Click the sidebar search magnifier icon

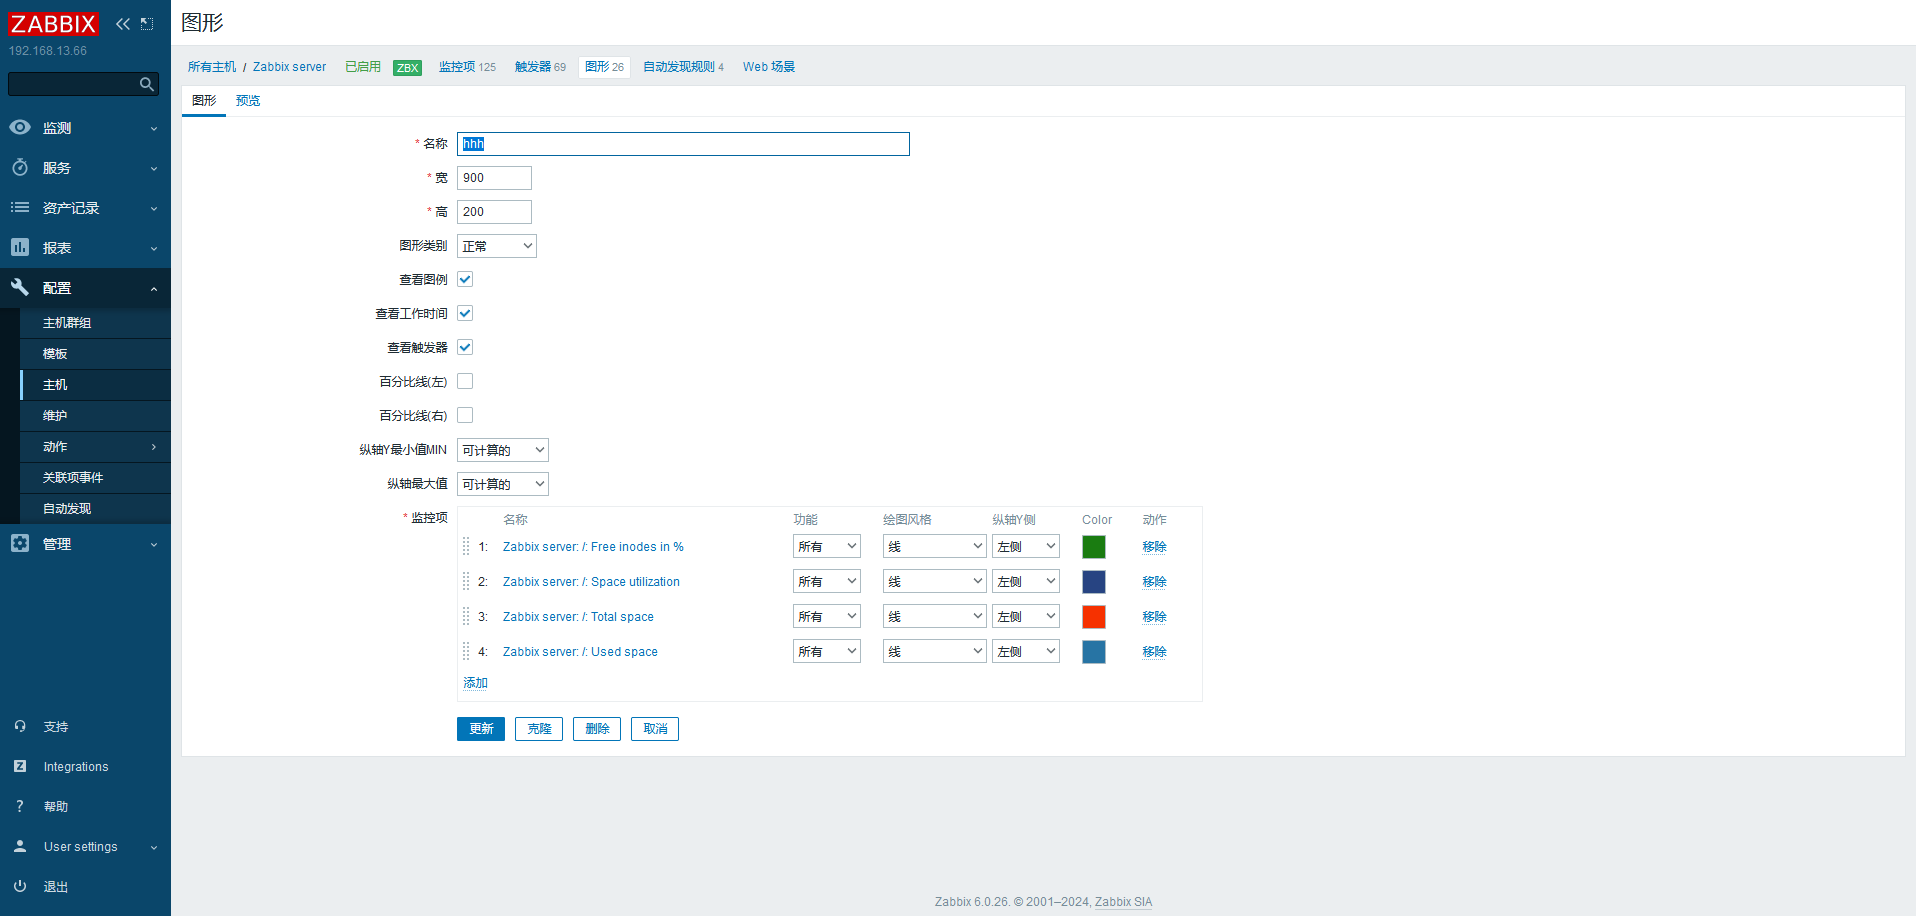(x=147, y=85)
